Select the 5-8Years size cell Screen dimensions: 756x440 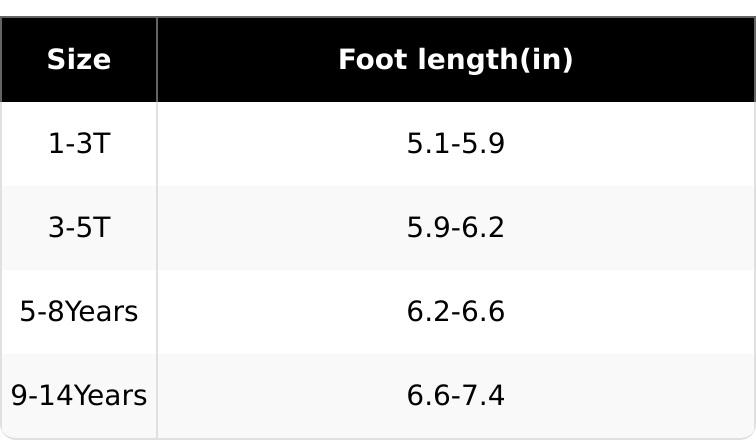pyautogui.click(x=79, y=311)
